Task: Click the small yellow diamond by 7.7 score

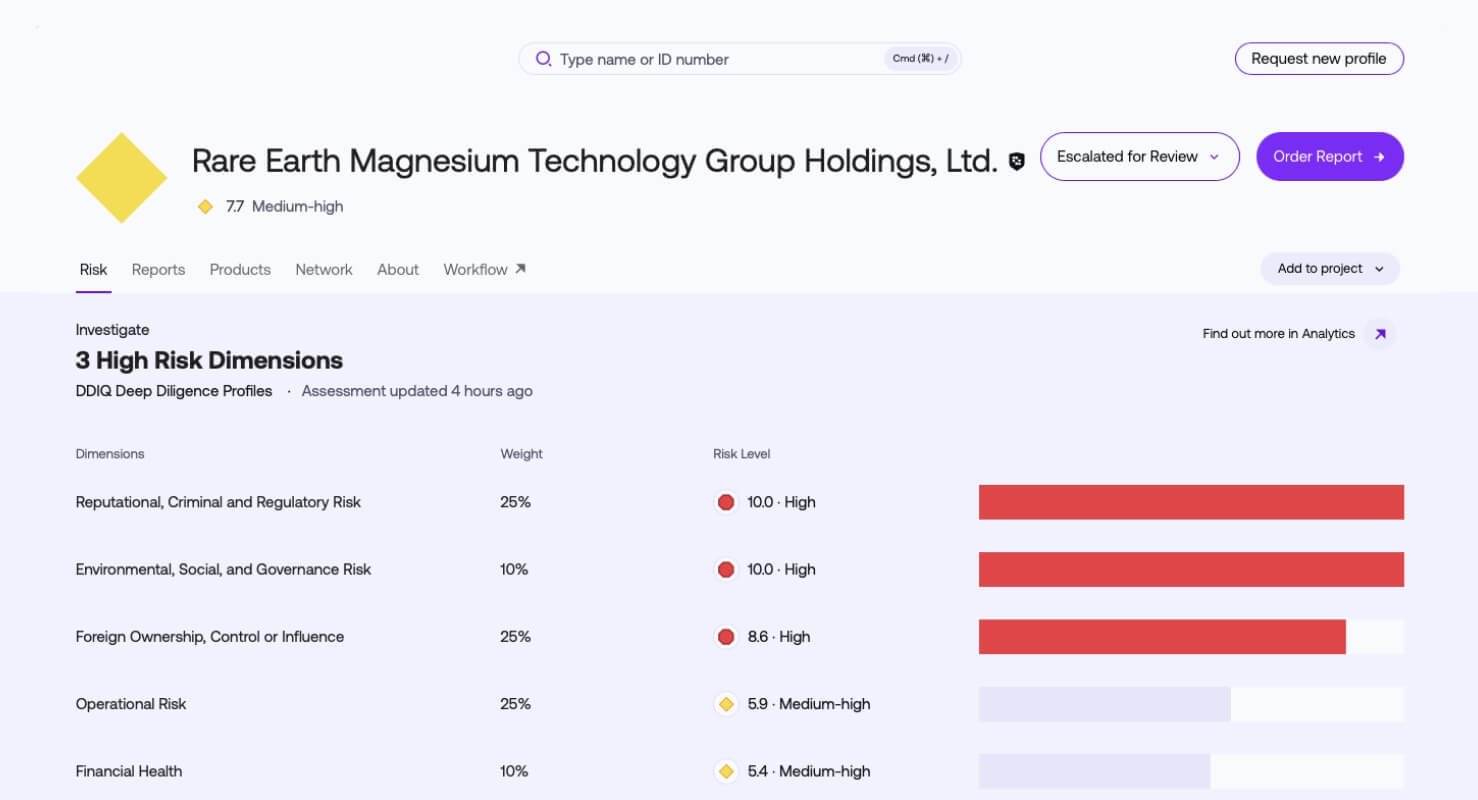Action: click(x=205, y=207)
